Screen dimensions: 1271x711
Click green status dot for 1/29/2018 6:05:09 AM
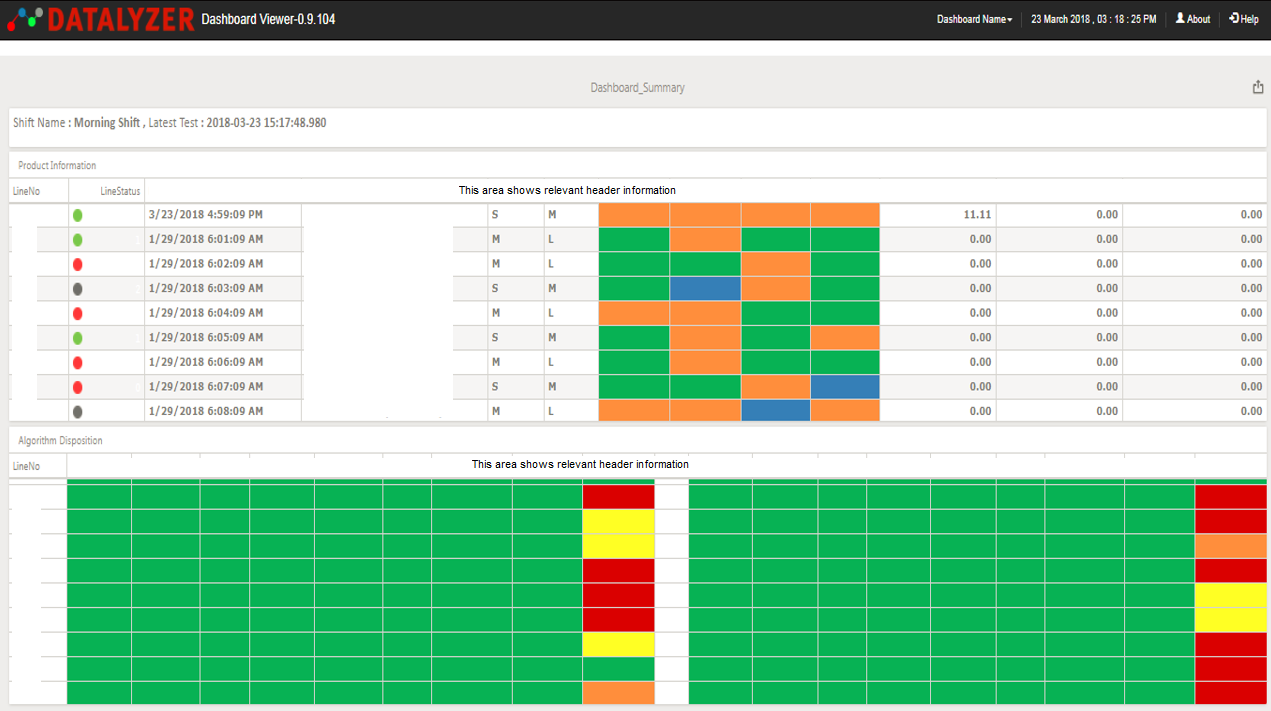click(x=78, y=338)
